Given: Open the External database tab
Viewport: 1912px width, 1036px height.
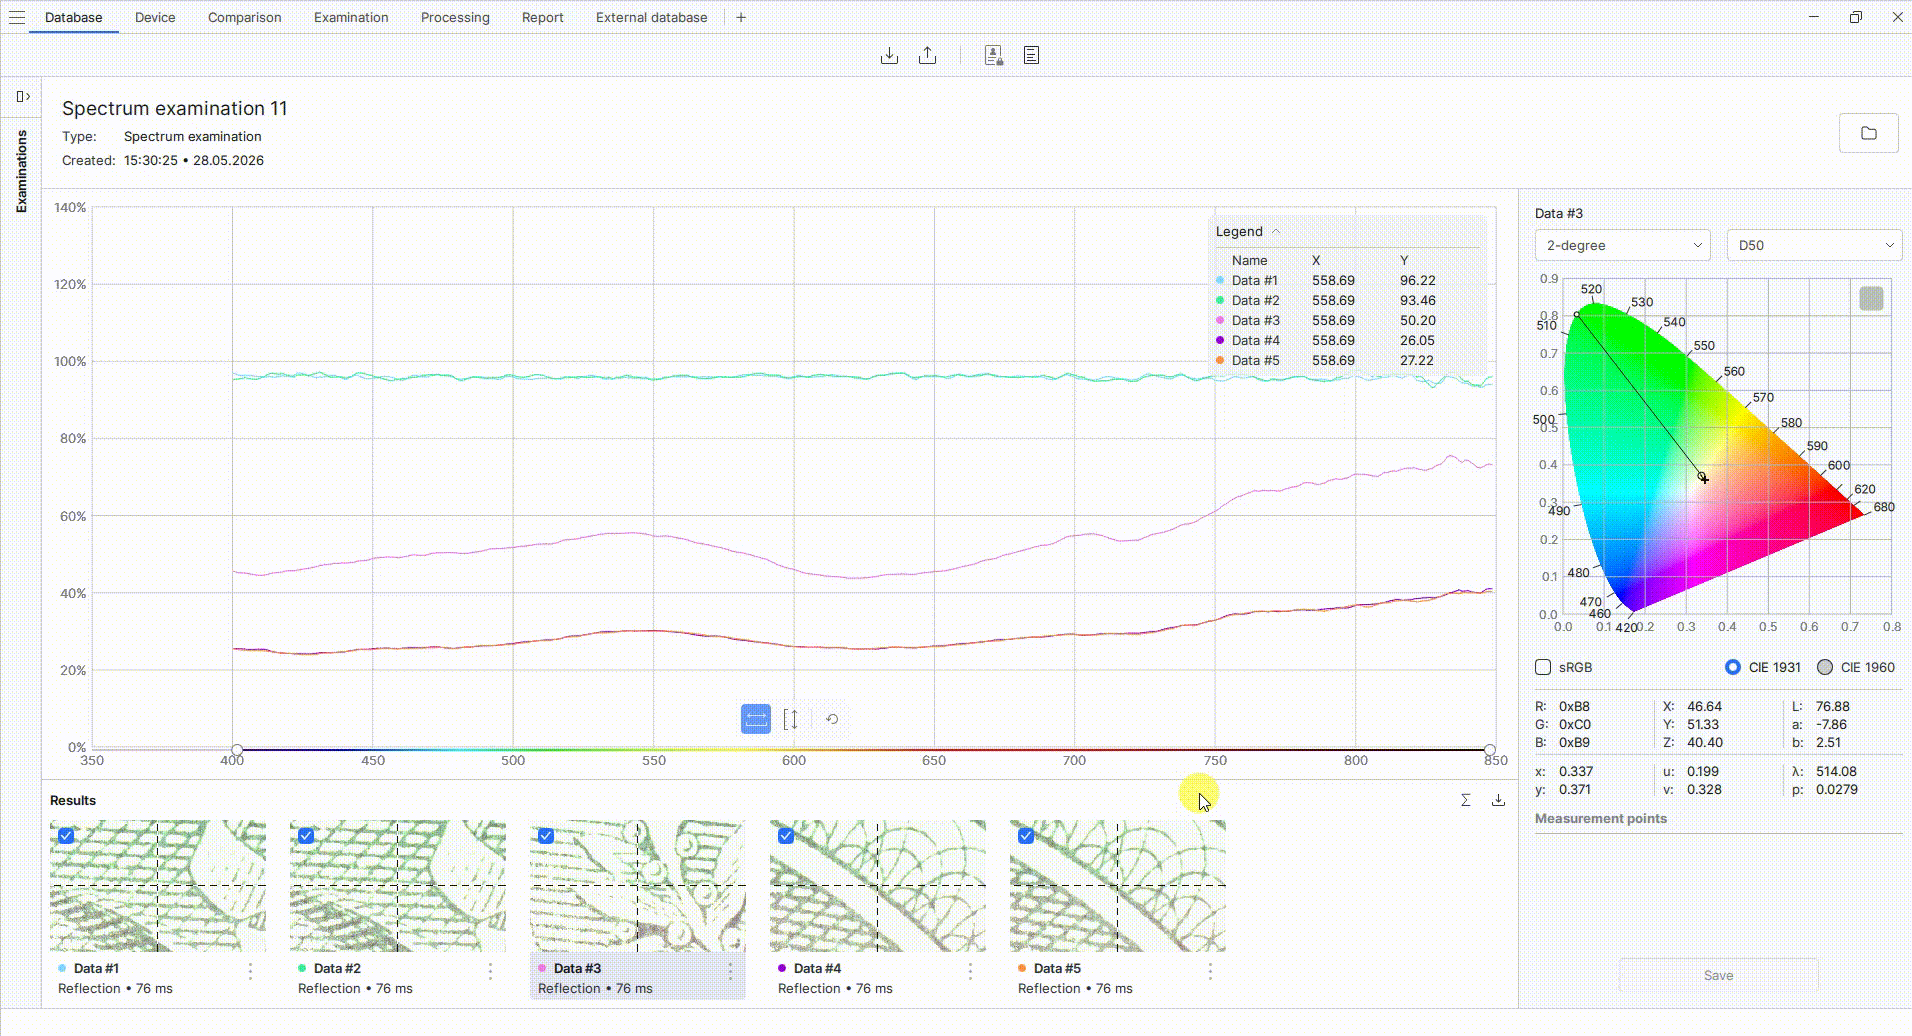Looking at the screenshot, I should click(652, 17).
